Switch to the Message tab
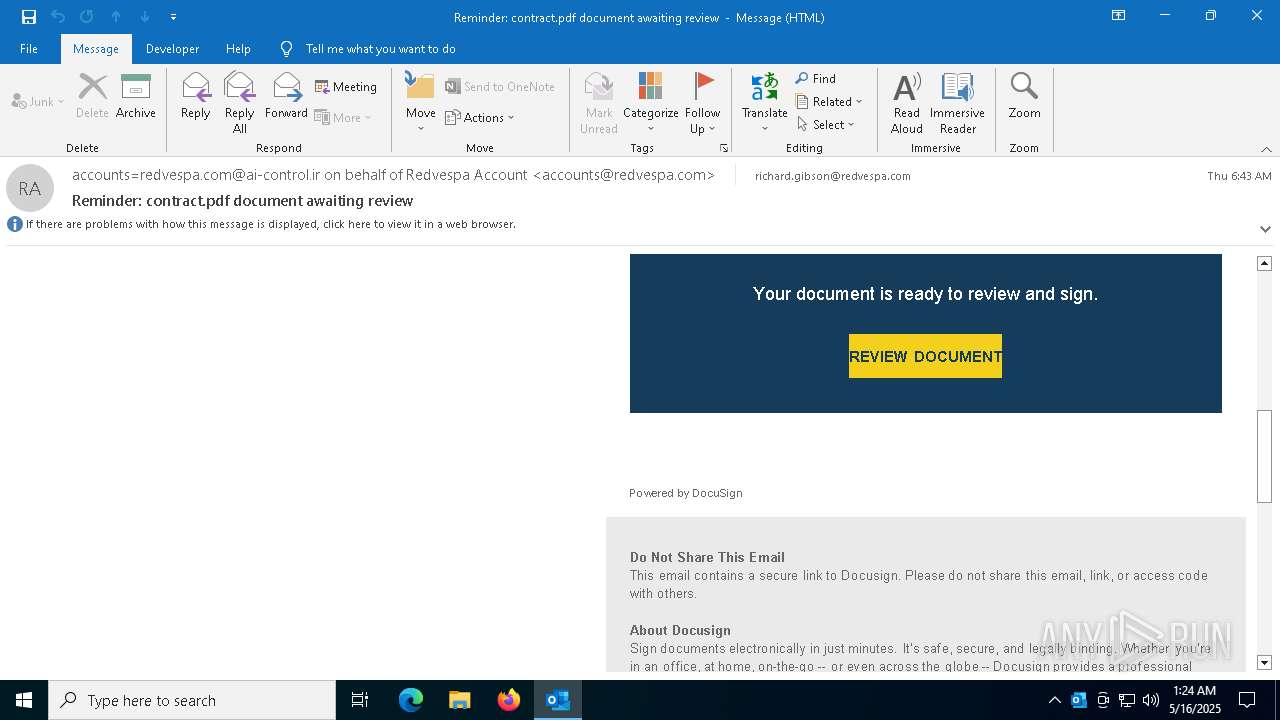This screenshot has height=720, width=1280. [96, 48]
